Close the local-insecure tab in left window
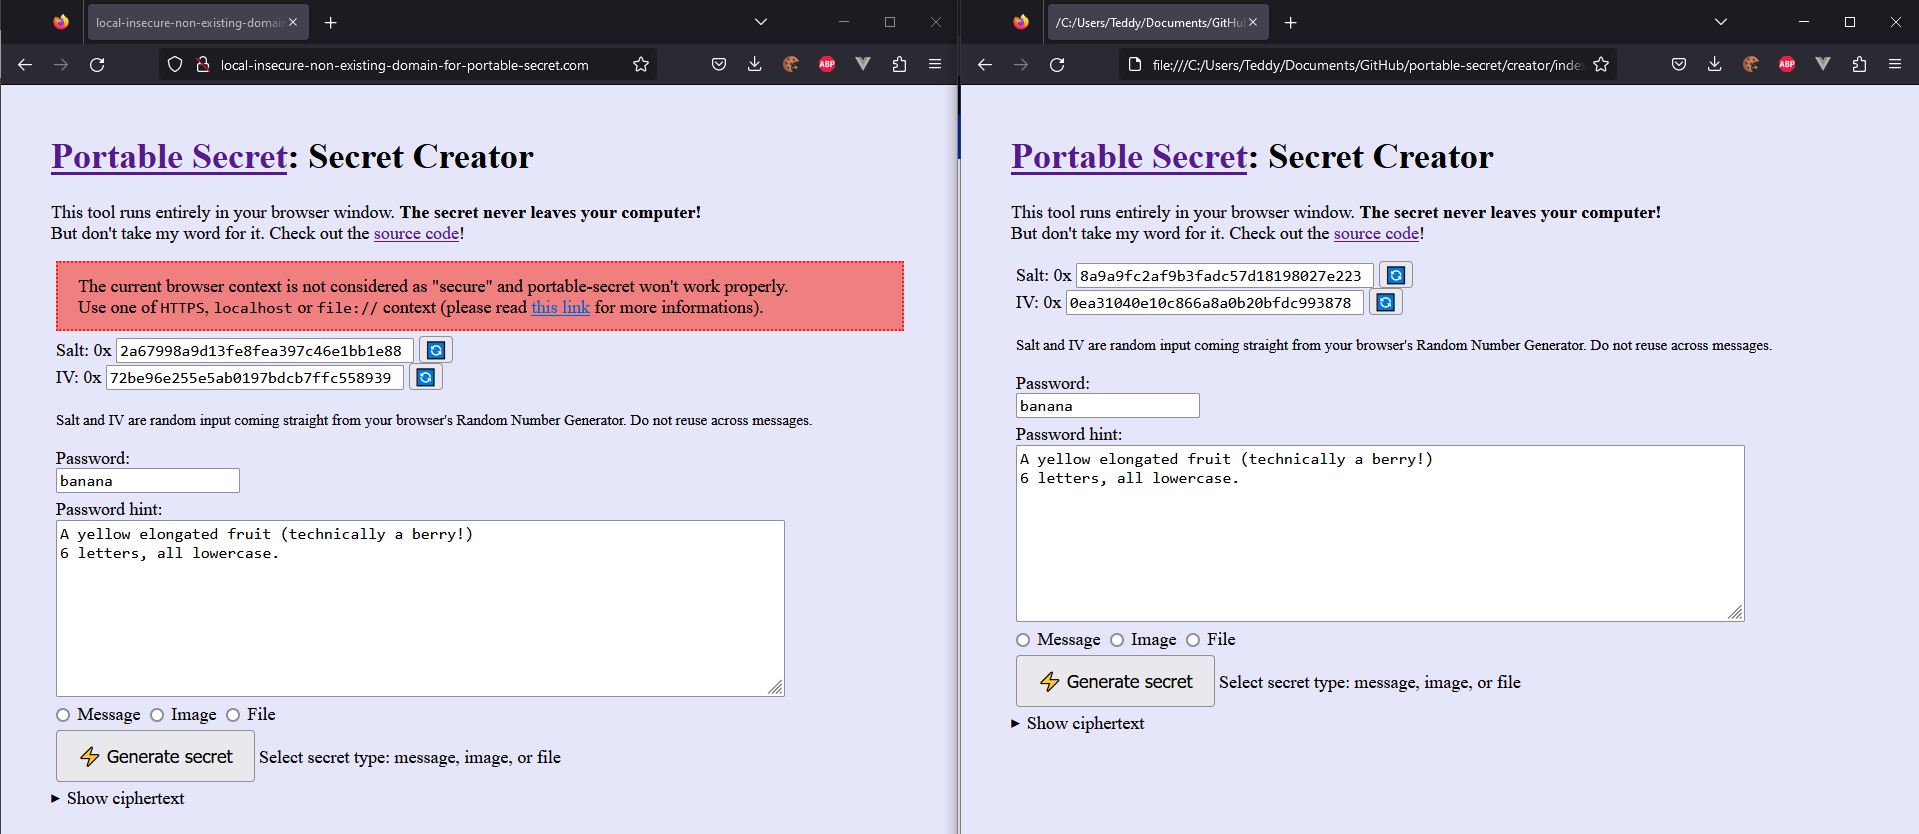1919x834 pixels. (293, 22)
